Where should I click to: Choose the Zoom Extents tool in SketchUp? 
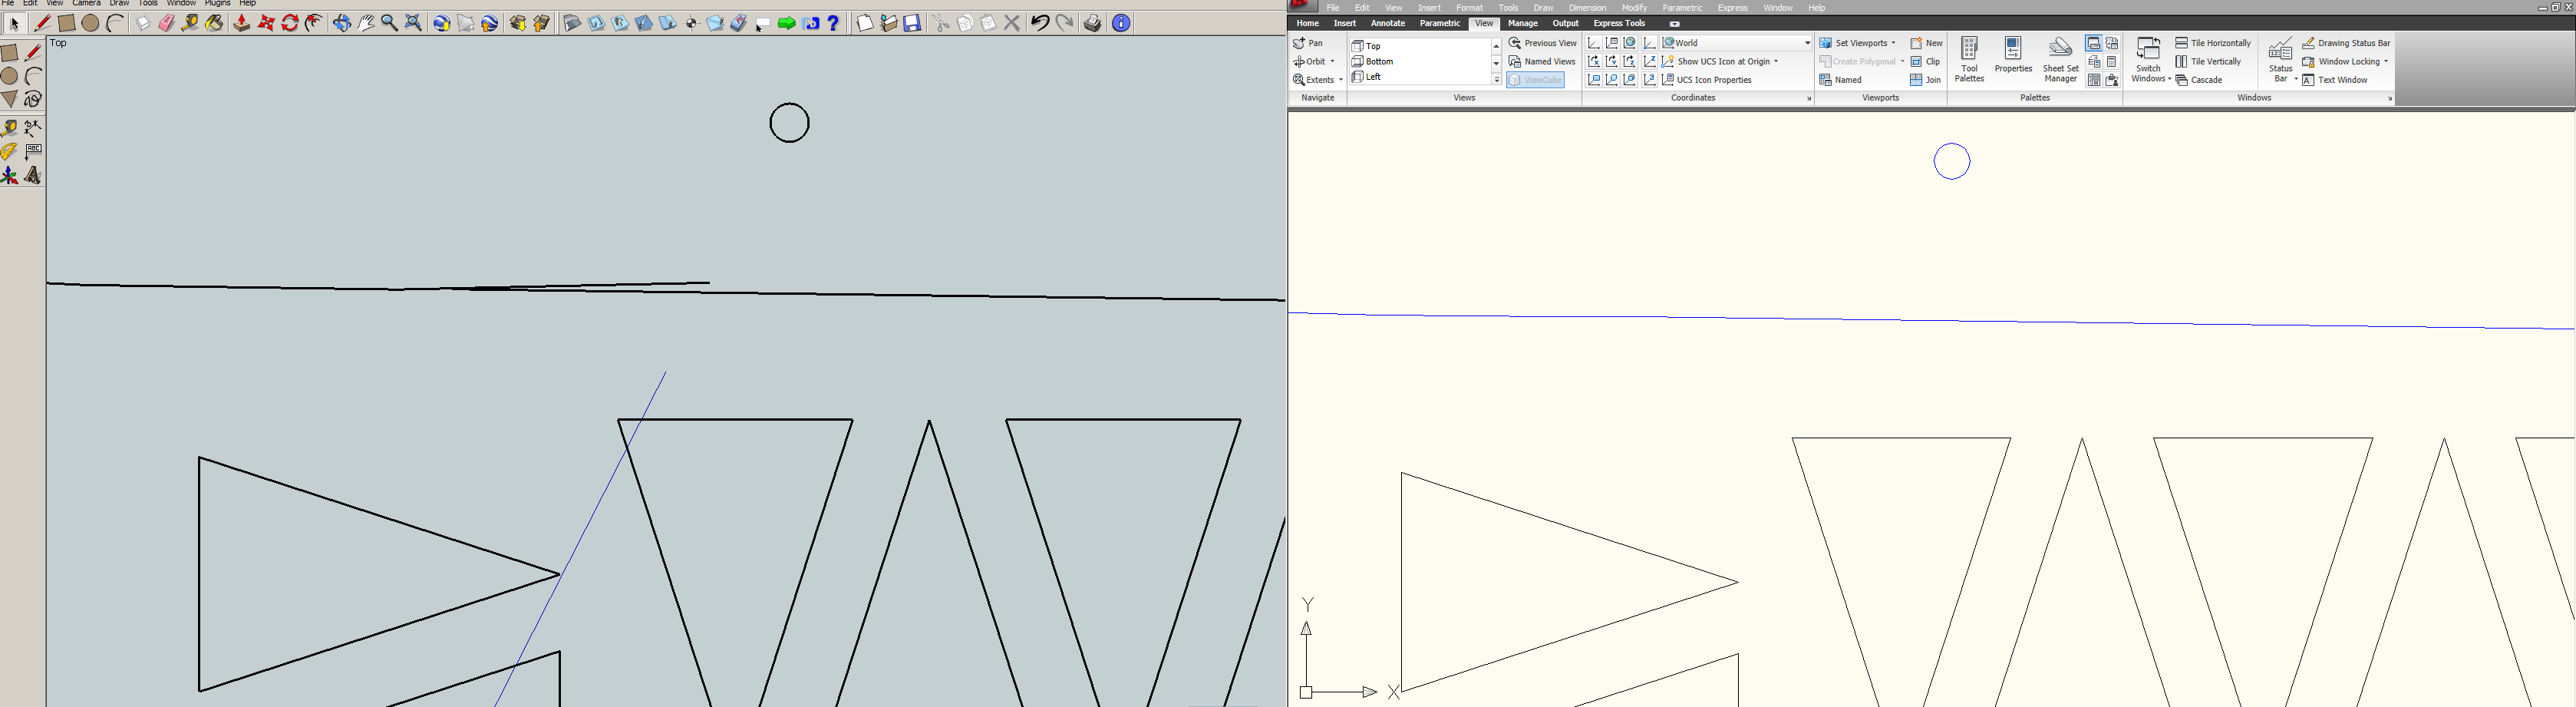tap(413, 23)
